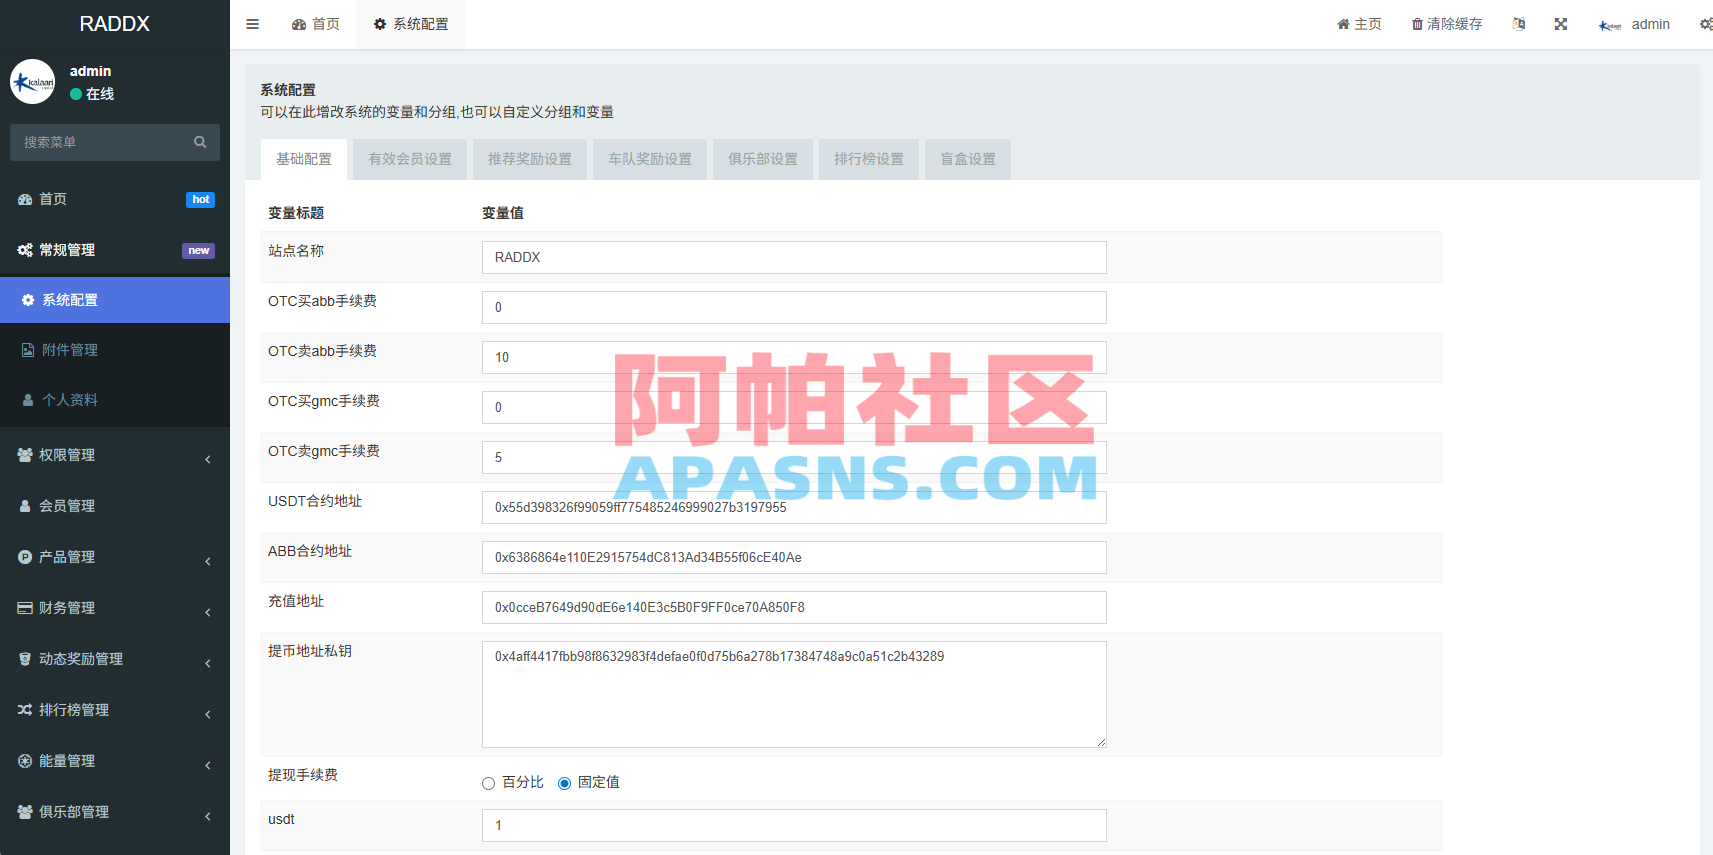Open the 首页 tab in top navigation
The height and width of the screenshot is (855, 1713).
(316, 24)
